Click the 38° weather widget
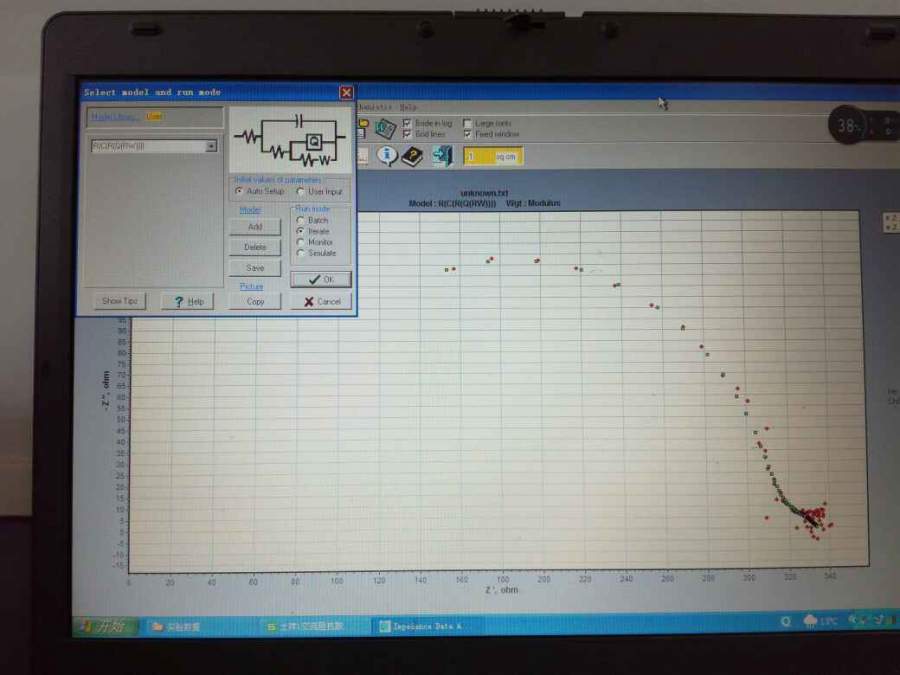 point(849,125)
